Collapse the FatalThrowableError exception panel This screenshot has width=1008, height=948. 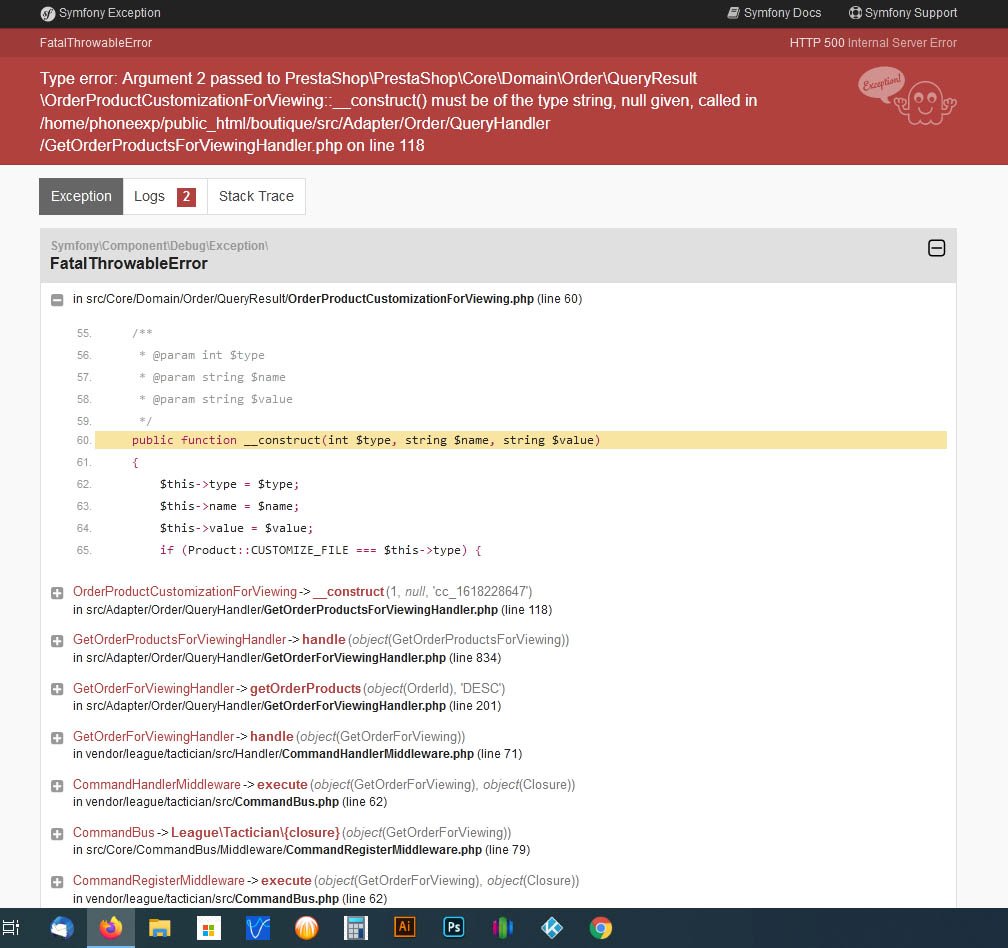[x=936, y=248]
